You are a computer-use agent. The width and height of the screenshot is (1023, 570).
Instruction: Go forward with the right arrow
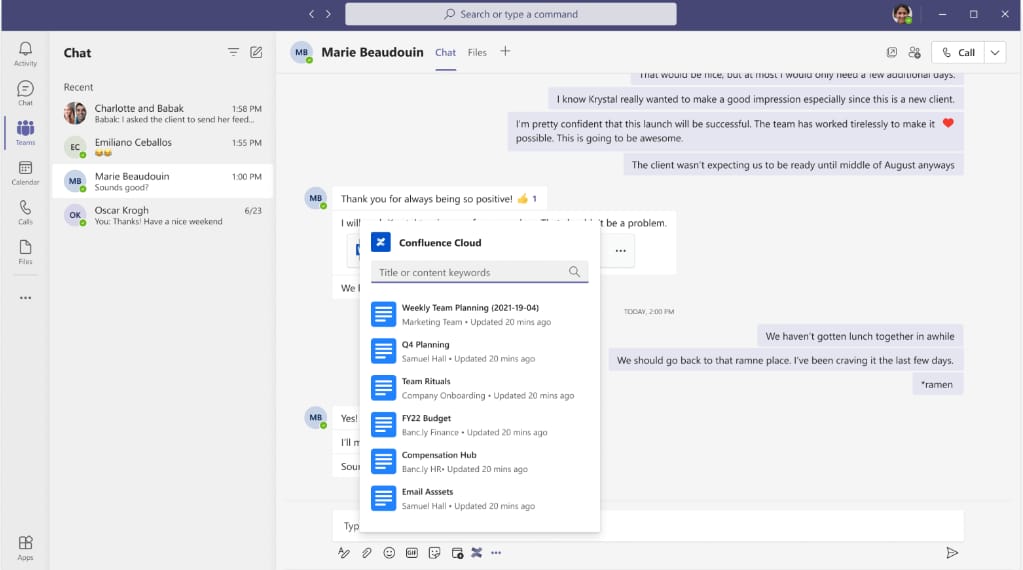[328, 14]
